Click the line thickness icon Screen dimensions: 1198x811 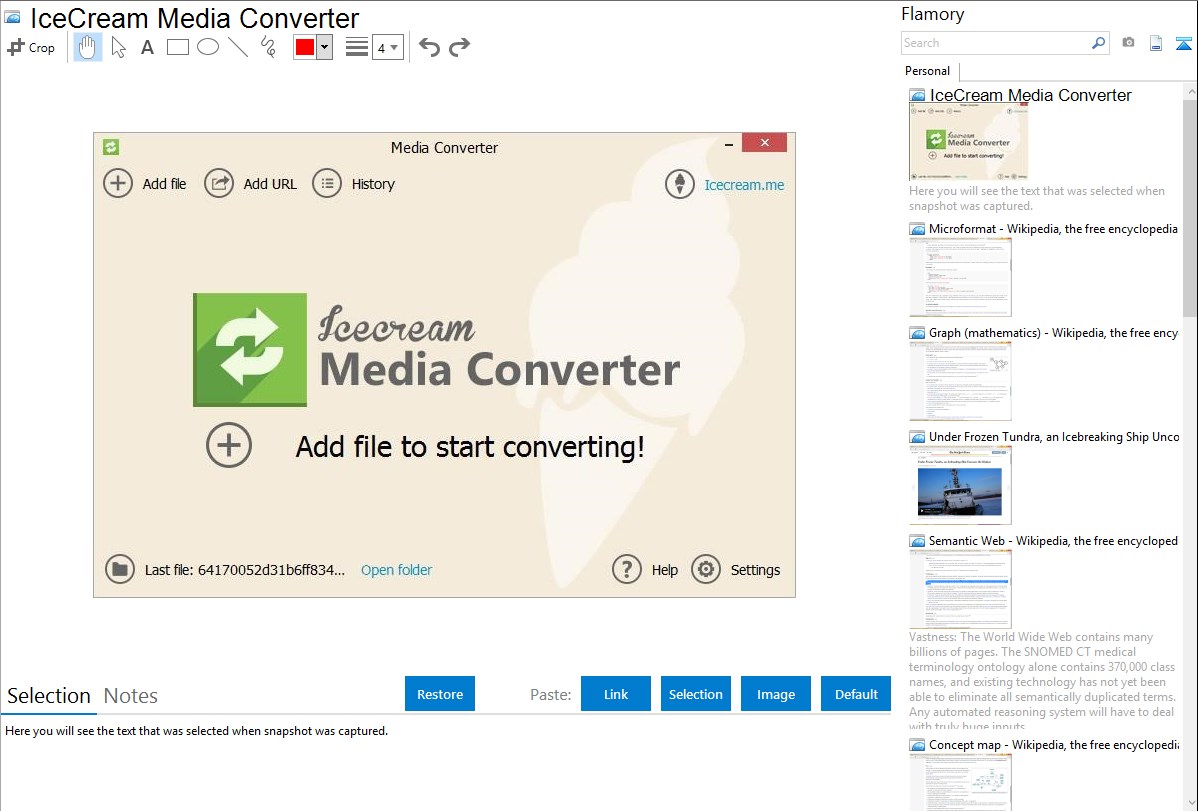tap(357, 47)
